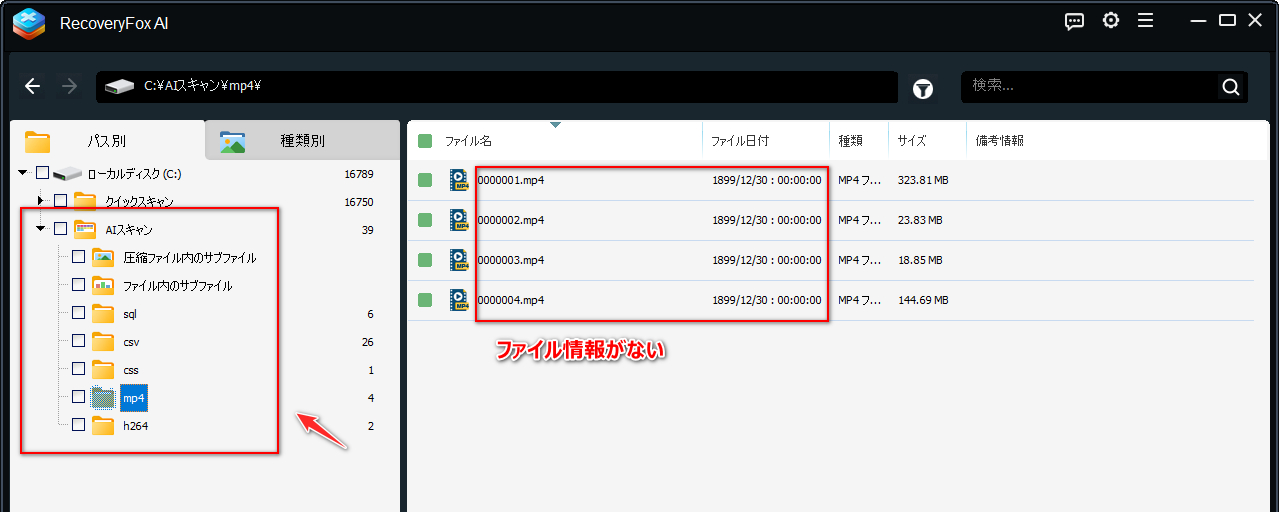Viewport: 1279px width, 512px height.
Task: Collapse the ローカルディスク (C:) tree node
Action: point(23,173)
